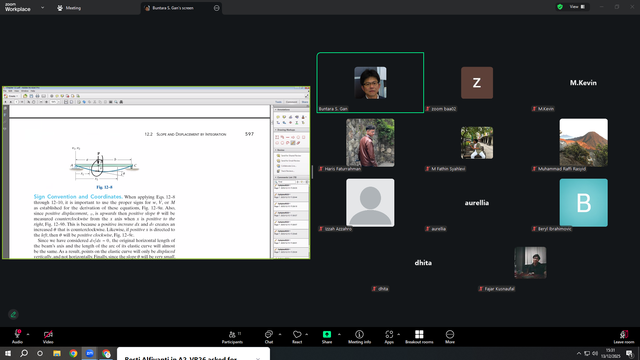Select Izzah Azzahro's default avatar tile
This screenshot has width=640, height=360.
coord(370,202)
